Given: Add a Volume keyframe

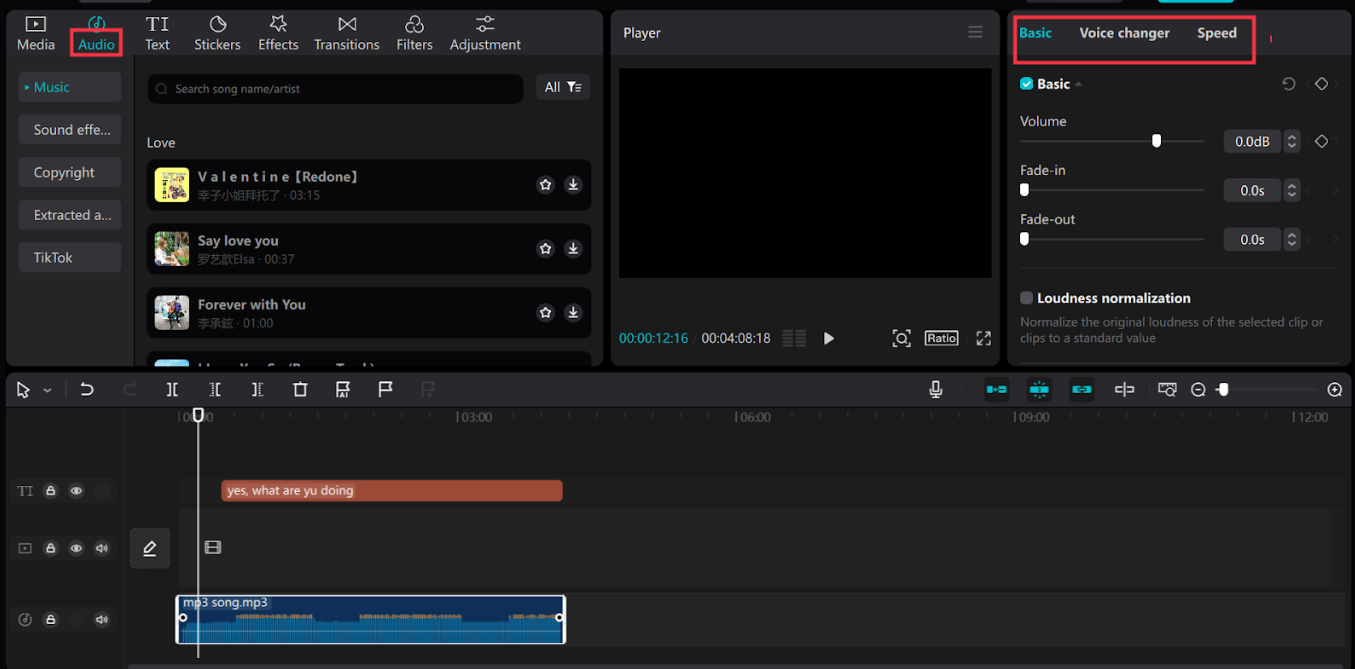Looking at the screenshot, I should click(x=1321, y=141).
